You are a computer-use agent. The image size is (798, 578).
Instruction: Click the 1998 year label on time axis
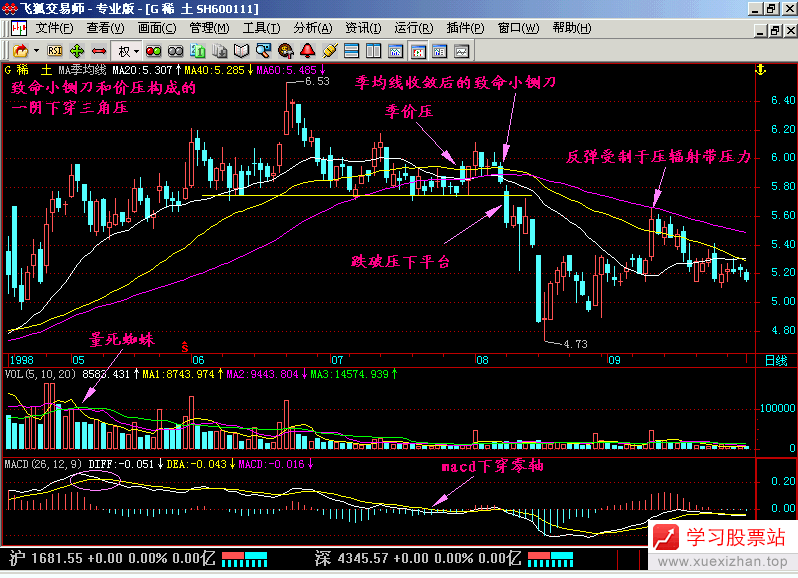pos(22,360)
